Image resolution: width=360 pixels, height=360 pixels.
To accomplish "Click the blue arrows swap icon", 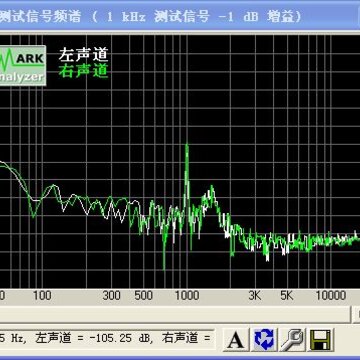I will click(x=264, y=339).
